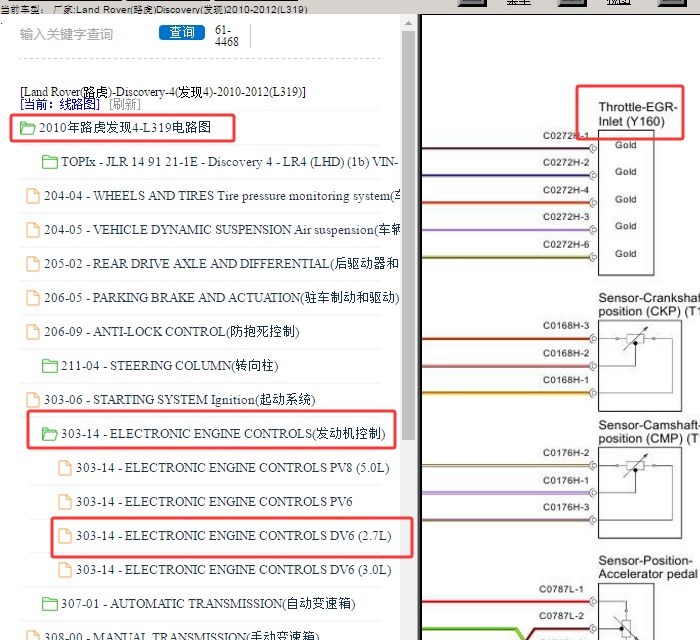700x640 pixels.
Task: Click document icon beside 205-02 Rear Drive Axle
Action: 33,263
